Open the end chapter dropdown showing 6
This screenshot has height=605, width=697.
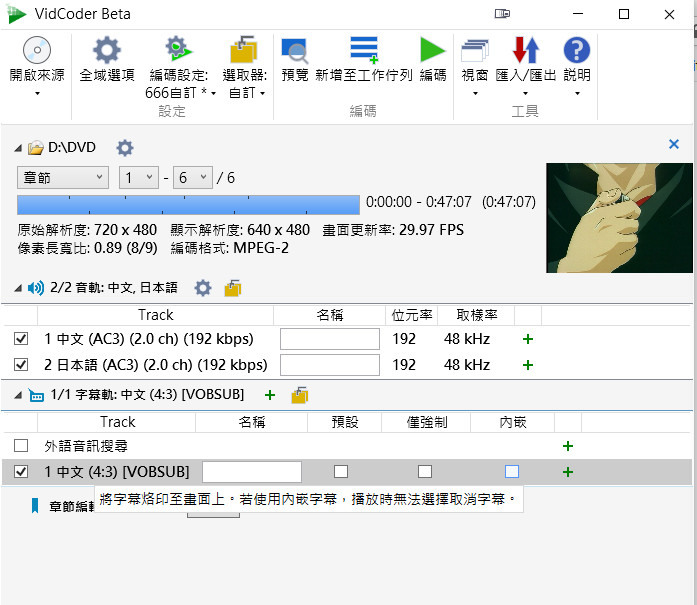pos(192,178)
